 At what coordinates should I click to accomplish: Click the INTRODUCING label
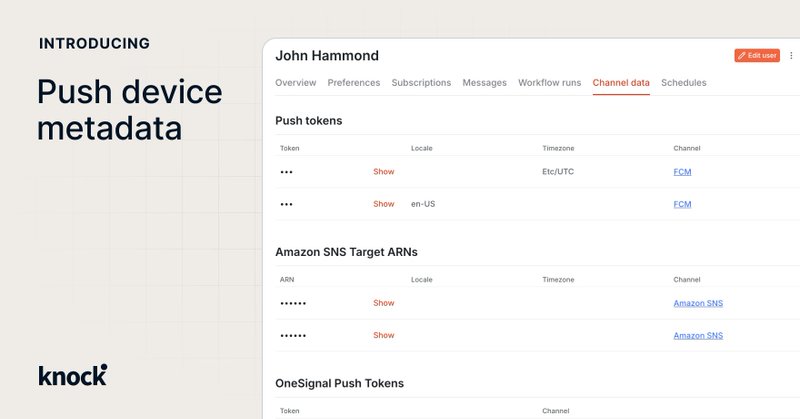[94, 43]
